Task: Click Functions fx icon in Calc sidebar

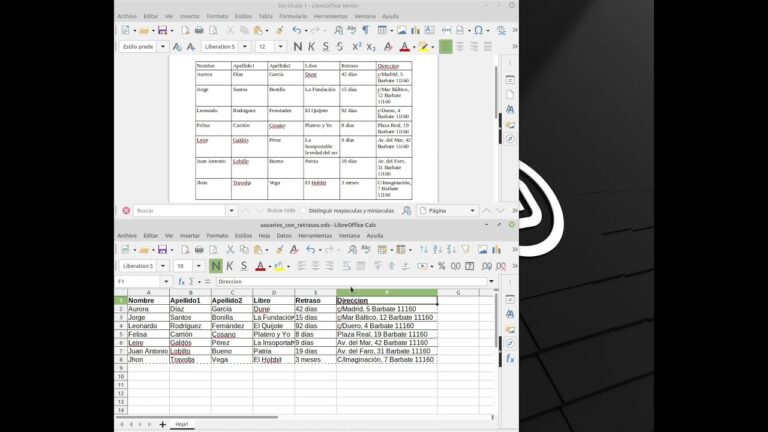Action: (510, 359)
